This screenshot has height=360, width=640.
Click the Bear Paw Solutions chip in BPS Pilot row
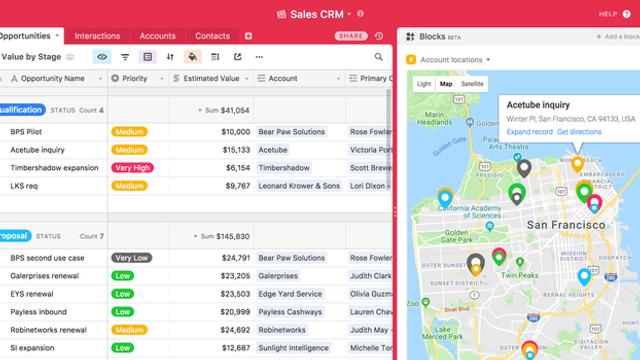click(291, 132)
